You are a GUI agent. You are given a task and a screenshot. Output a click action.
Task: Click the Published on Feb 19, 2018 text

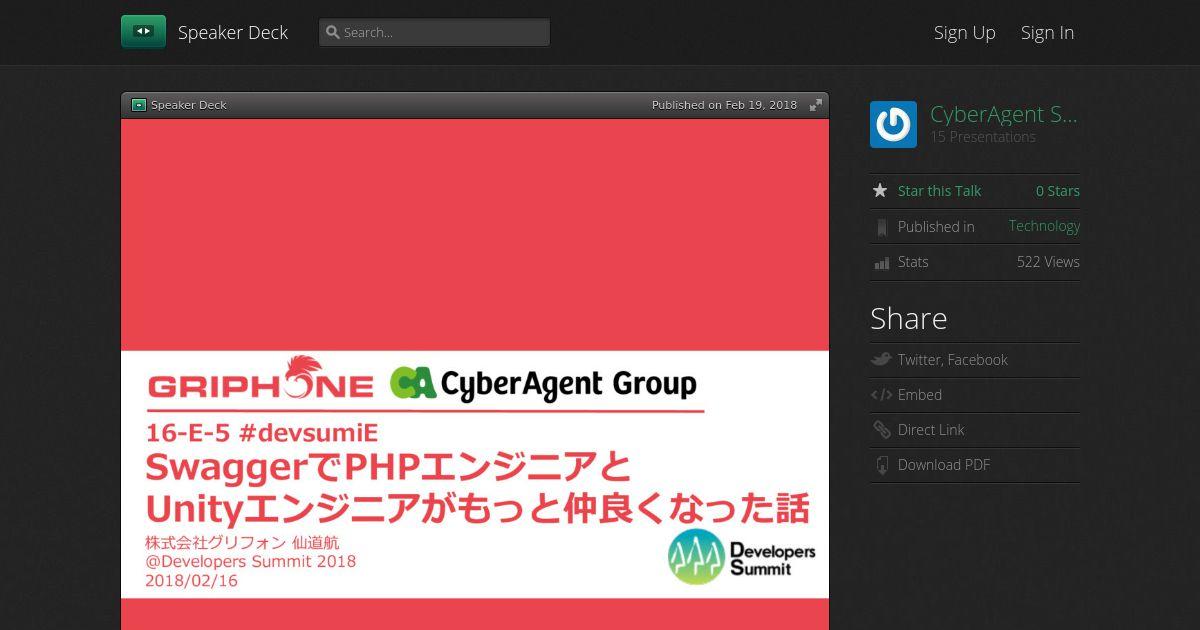coord(724,104)
